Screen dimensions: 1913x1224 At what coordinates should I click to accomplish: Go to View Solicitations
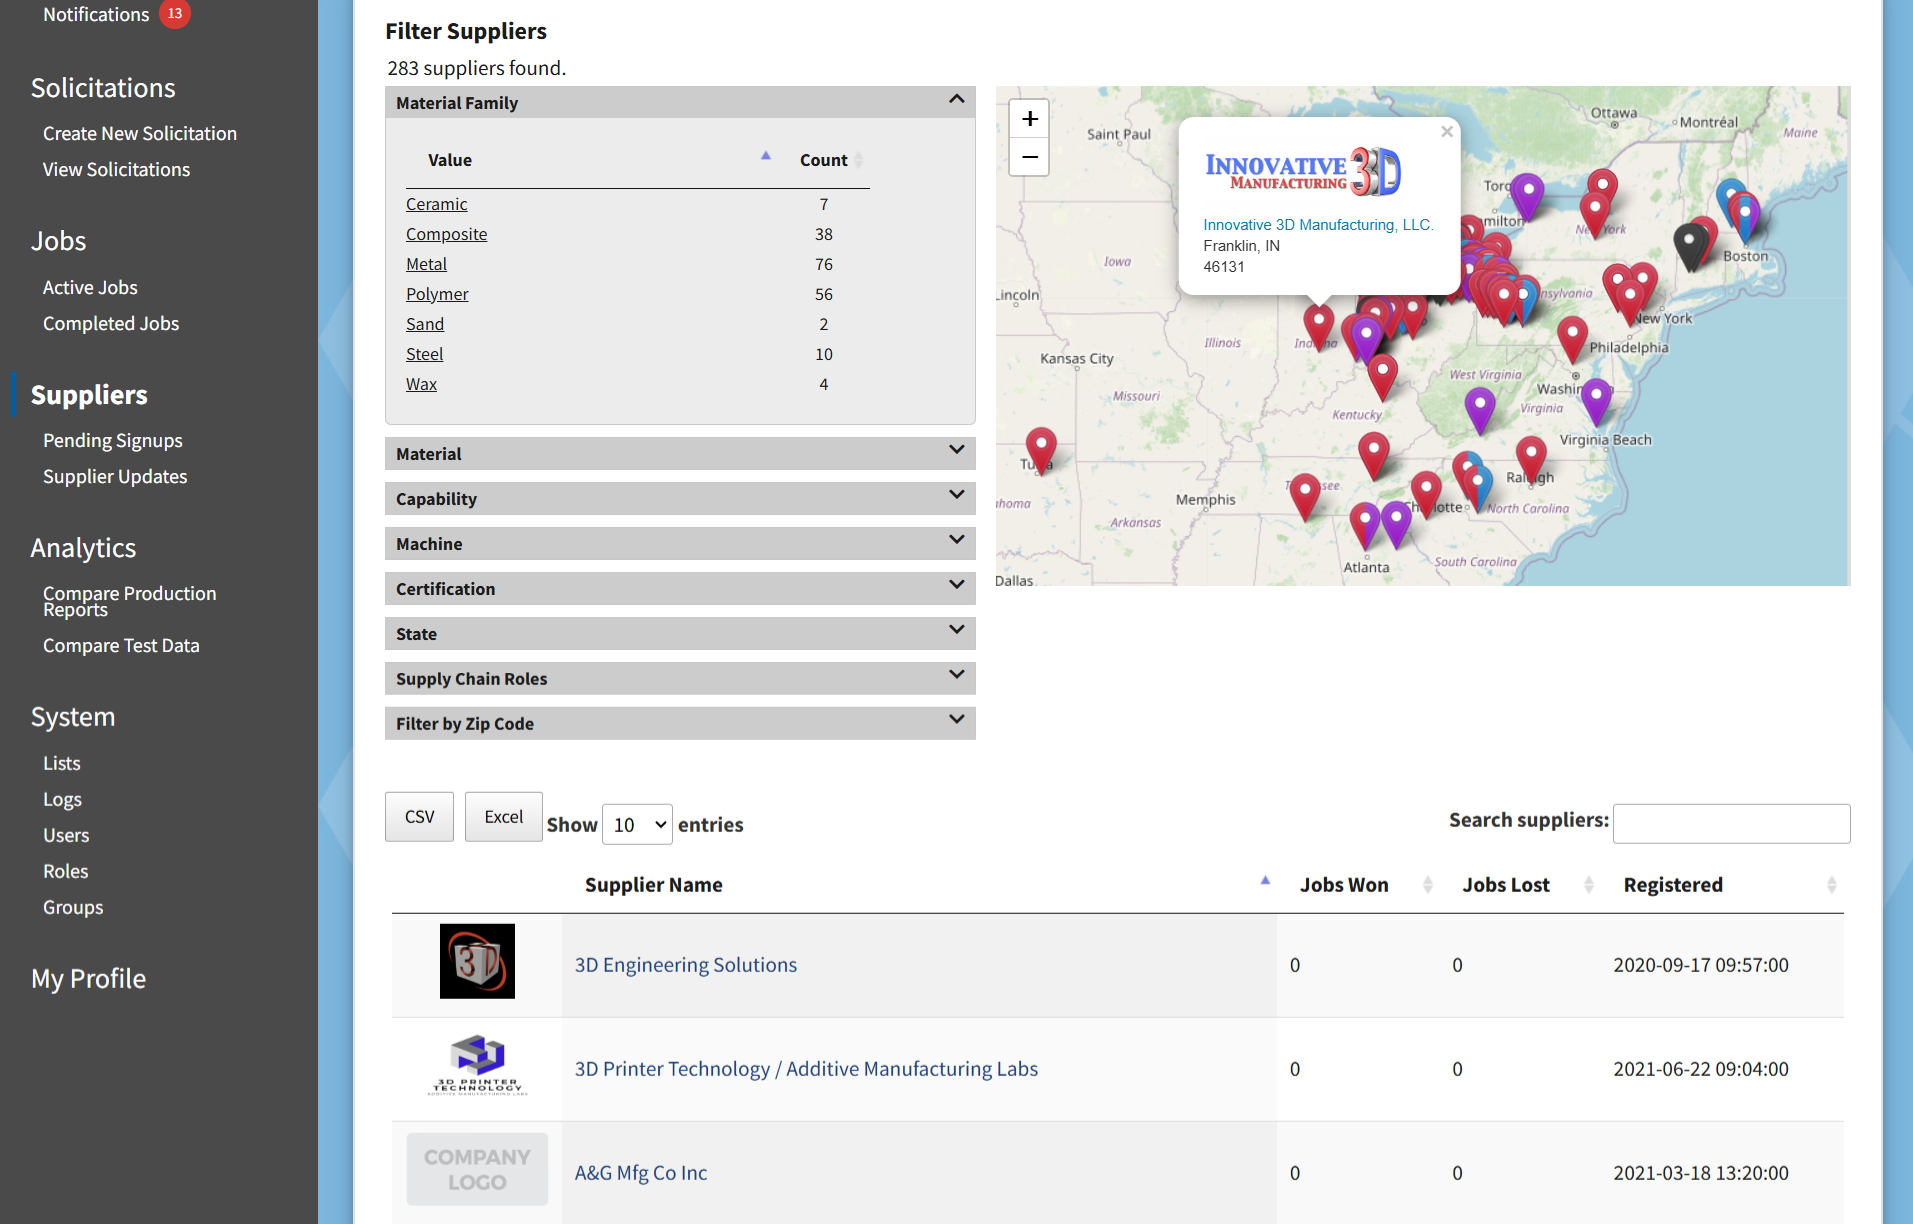[116, 169]
